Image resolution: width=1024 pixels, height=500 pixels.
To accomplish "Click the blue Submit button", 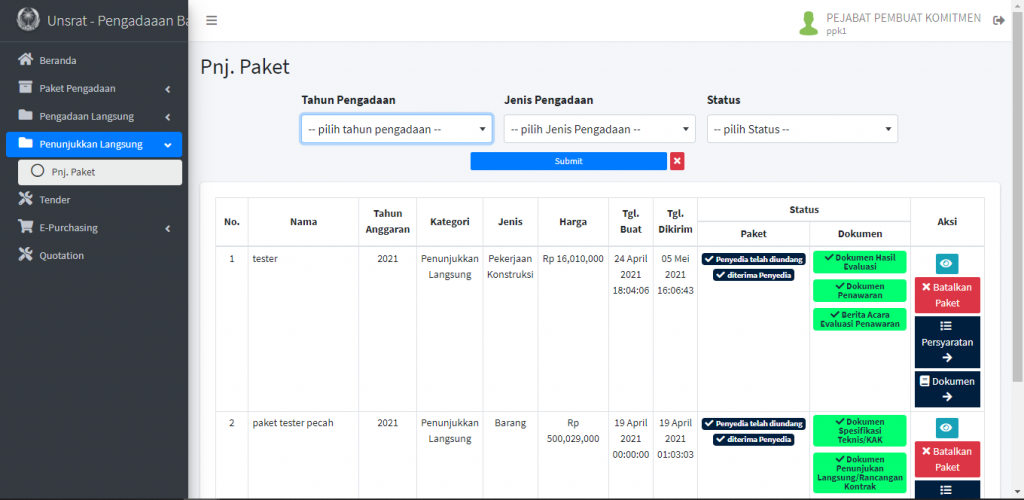I will click(568, 161).
